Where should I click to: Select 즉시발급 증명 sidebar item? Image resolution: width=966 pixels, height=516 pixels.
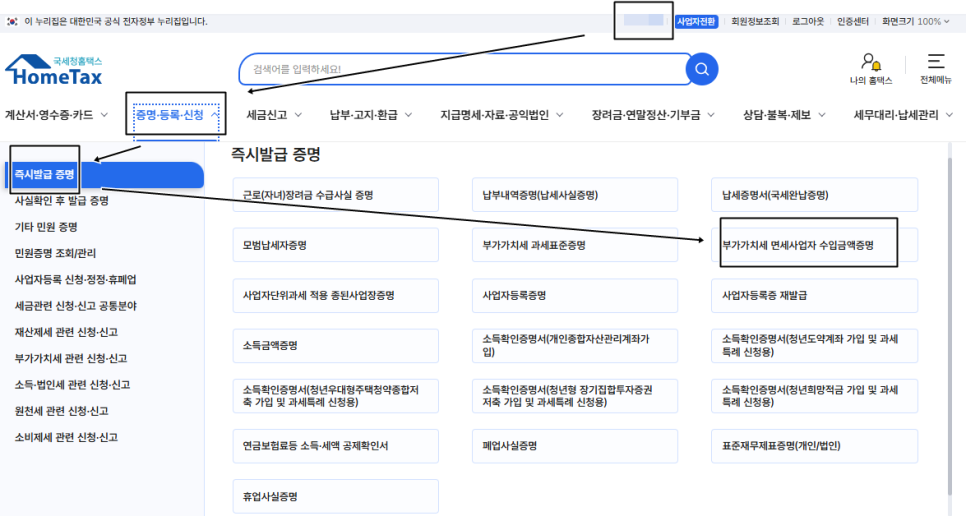point(104,175)
